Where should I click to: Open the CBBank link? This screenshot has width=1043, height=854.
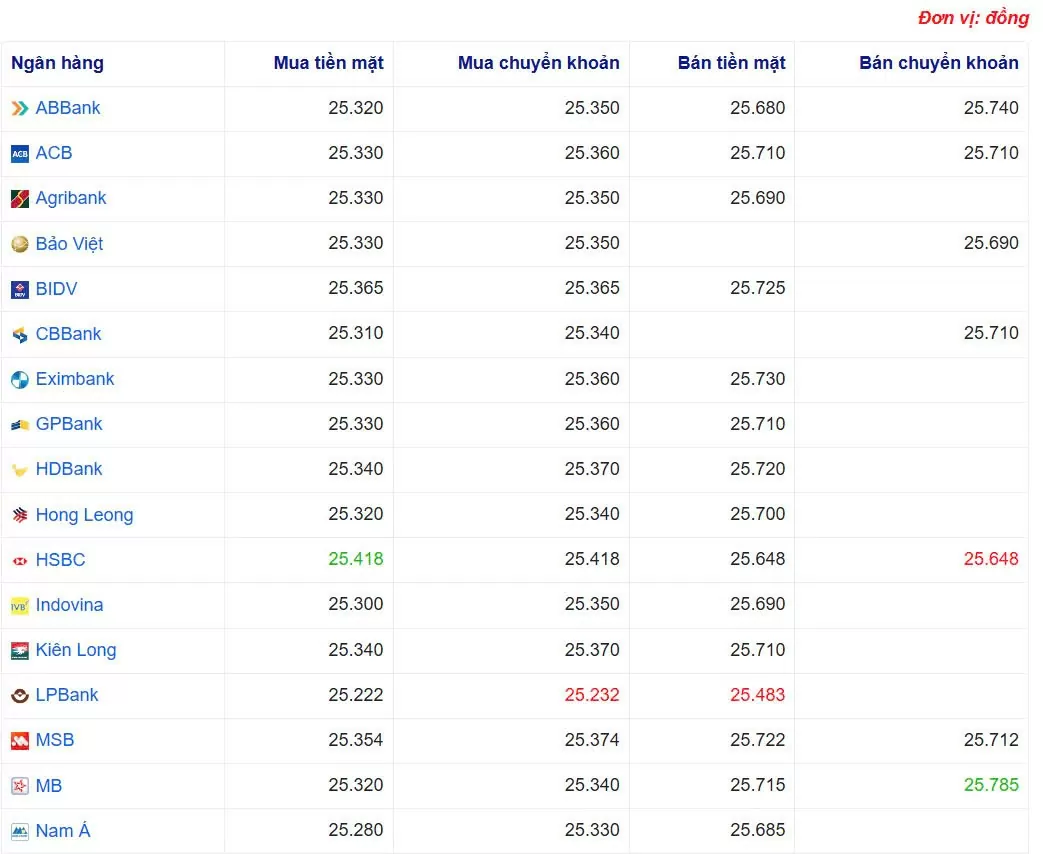[x=68, y=334]
